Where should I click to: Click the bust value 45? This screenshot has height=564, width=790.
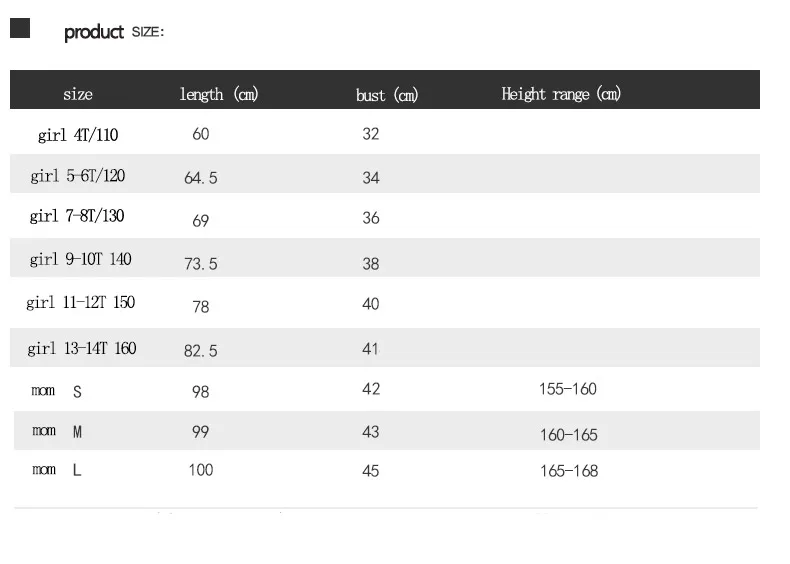click(371, 471)
